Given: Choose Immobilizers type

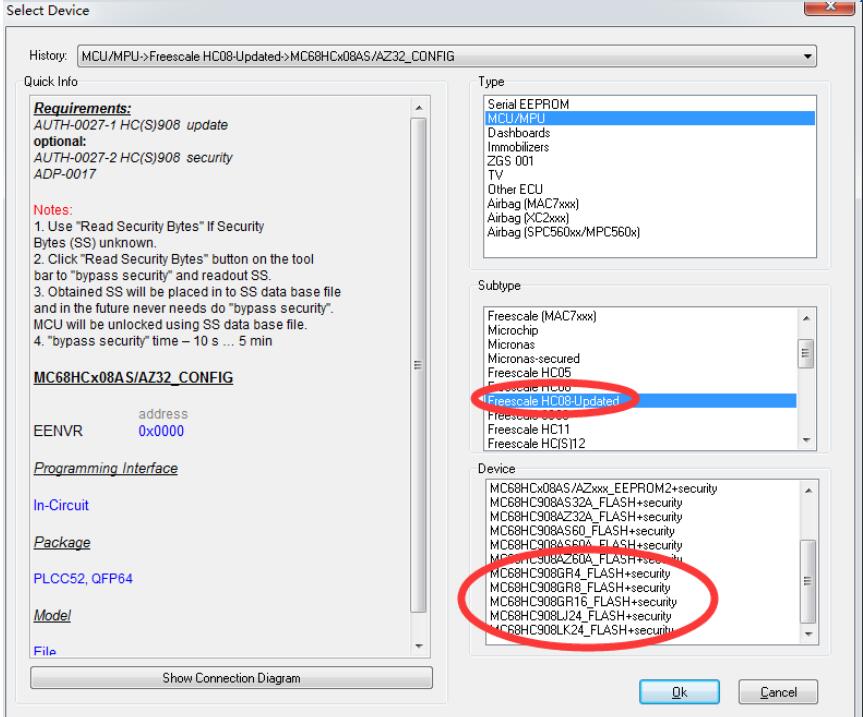Looking at the screenshot, I should point(649,147).
